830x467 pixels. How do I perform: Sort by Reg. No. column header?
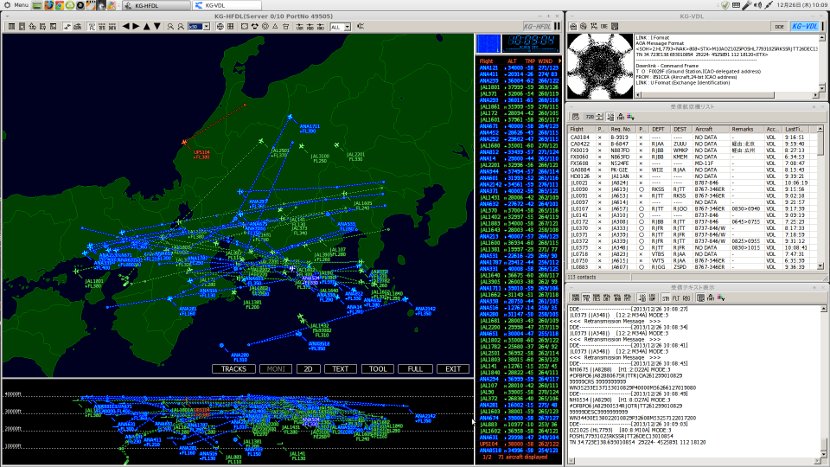pos(620,129)
